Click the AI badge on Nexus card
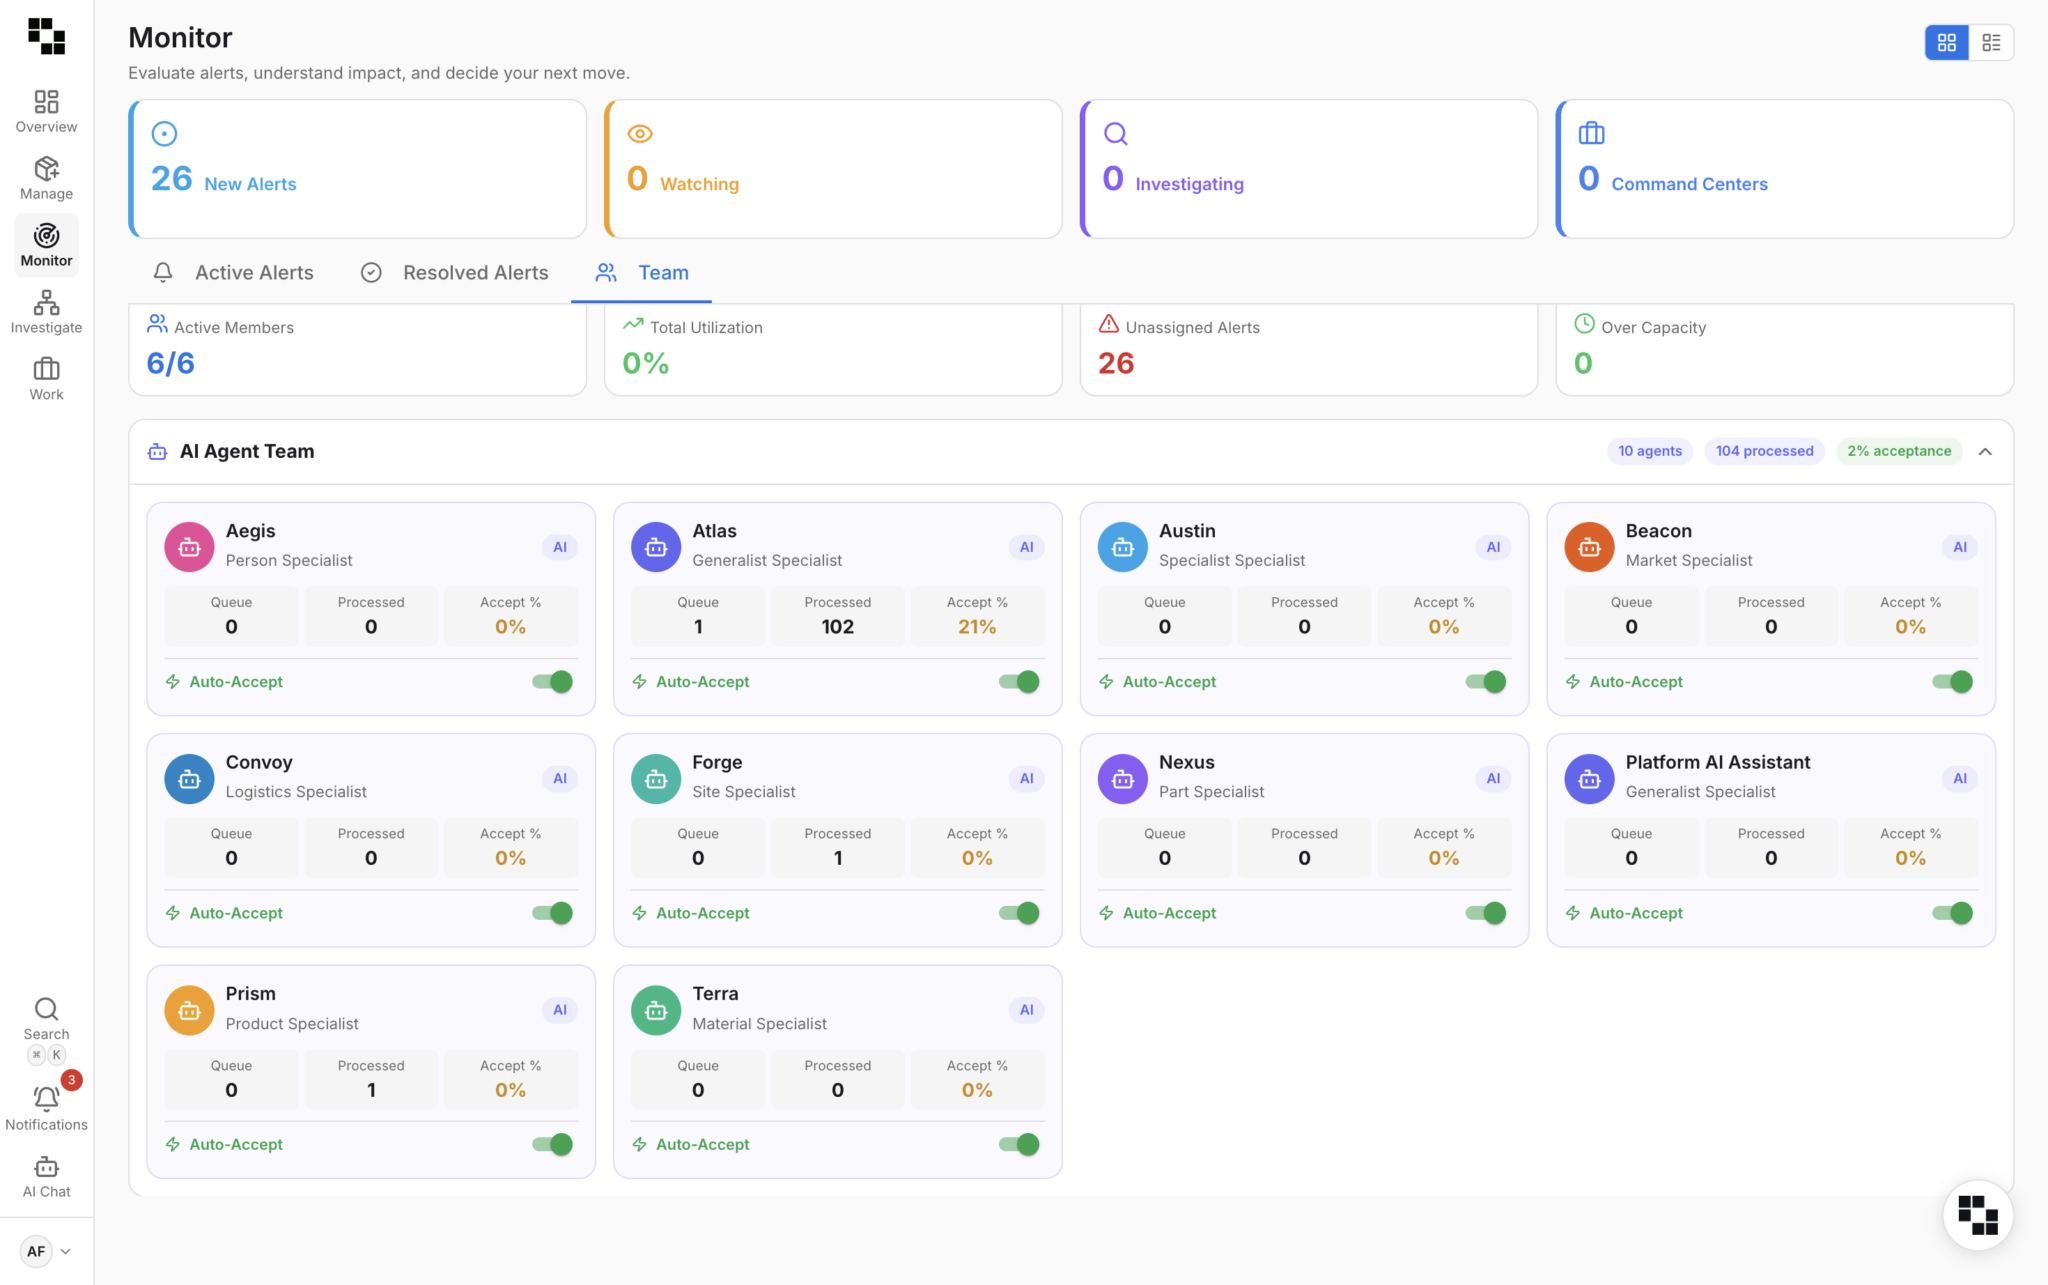This screenshot has height=1285, width=2048. tap(1493, 778)
